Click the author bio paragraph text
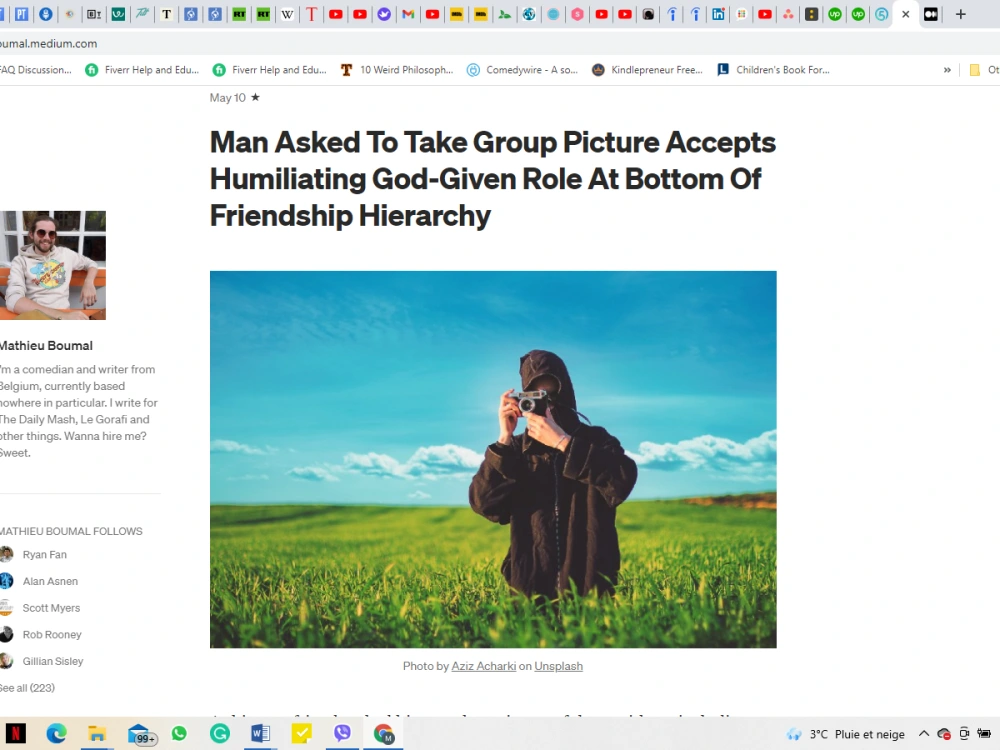The width and height of the screenshot is (1000, 750). coord(78,411)
